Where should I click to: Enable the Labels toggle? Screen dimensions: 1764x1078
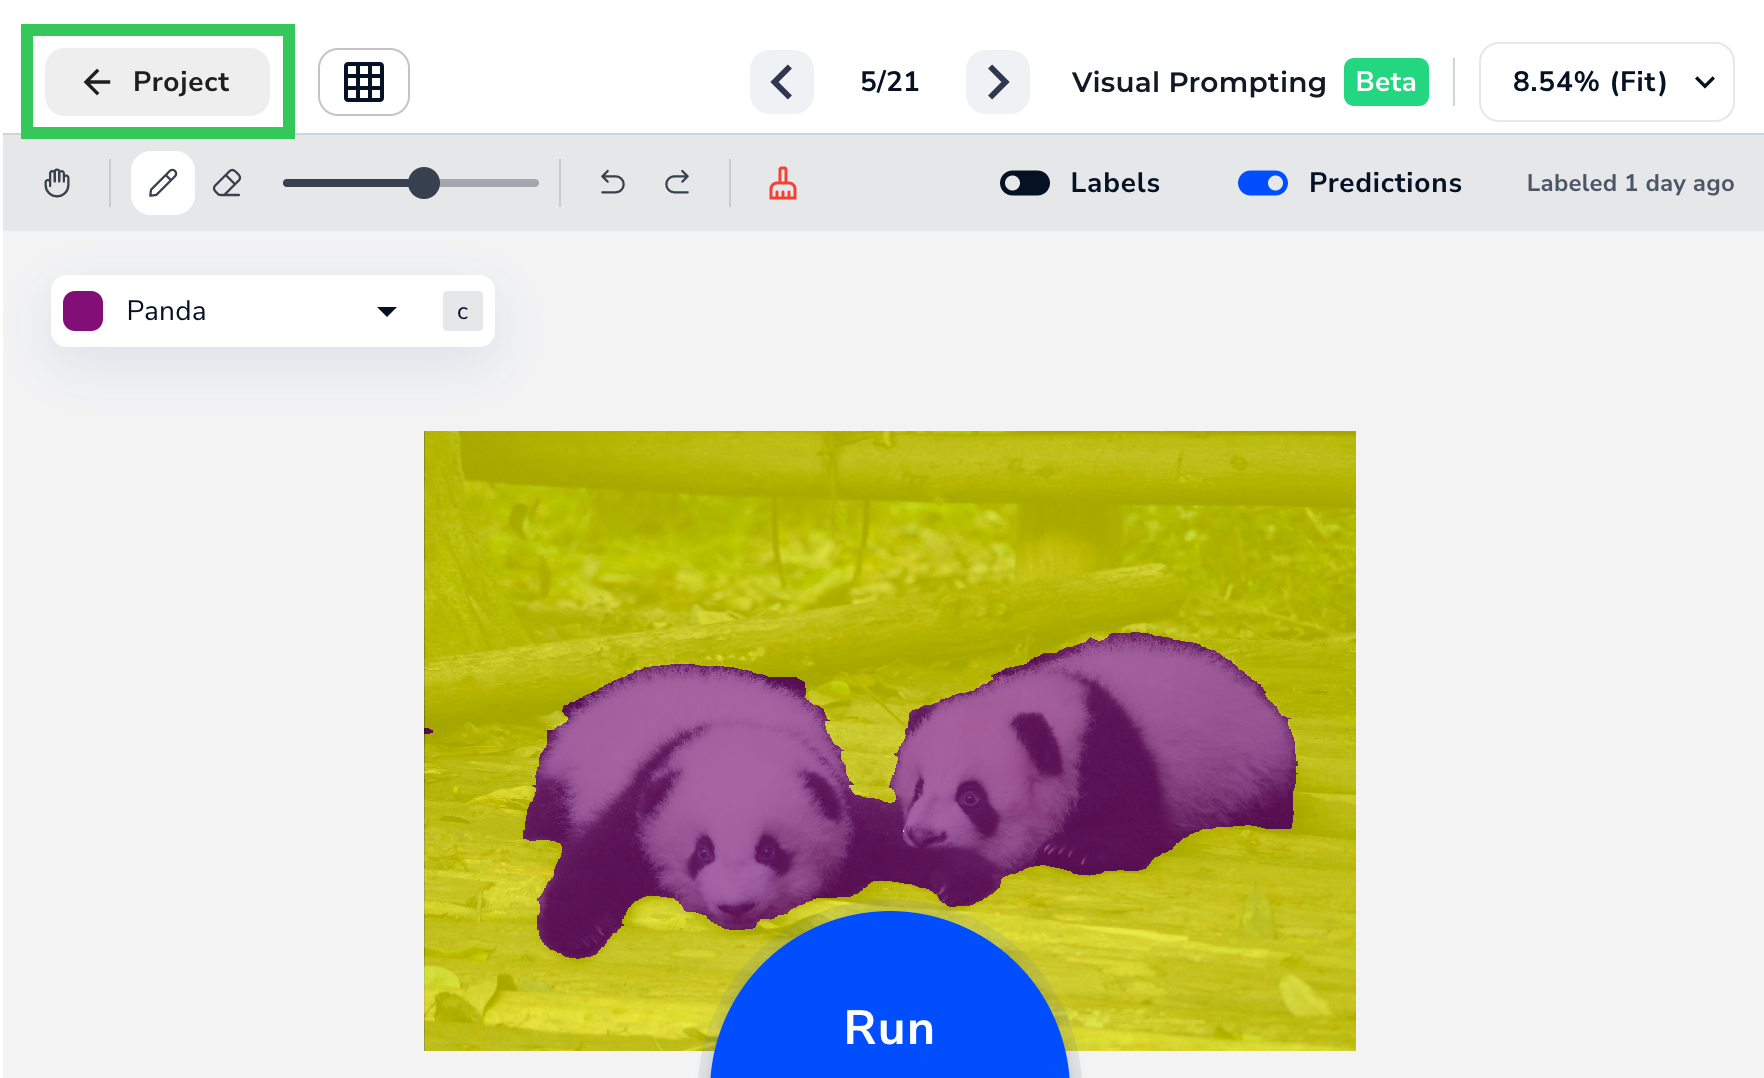pyautogui.click(x=1023, y=183)
